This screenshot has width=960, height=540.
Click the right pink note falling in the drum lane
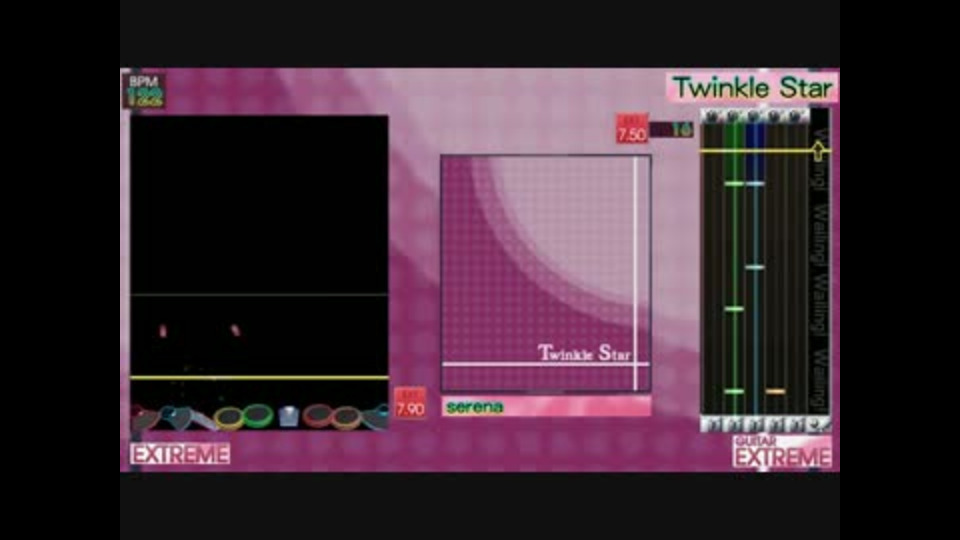pos(235,331)
